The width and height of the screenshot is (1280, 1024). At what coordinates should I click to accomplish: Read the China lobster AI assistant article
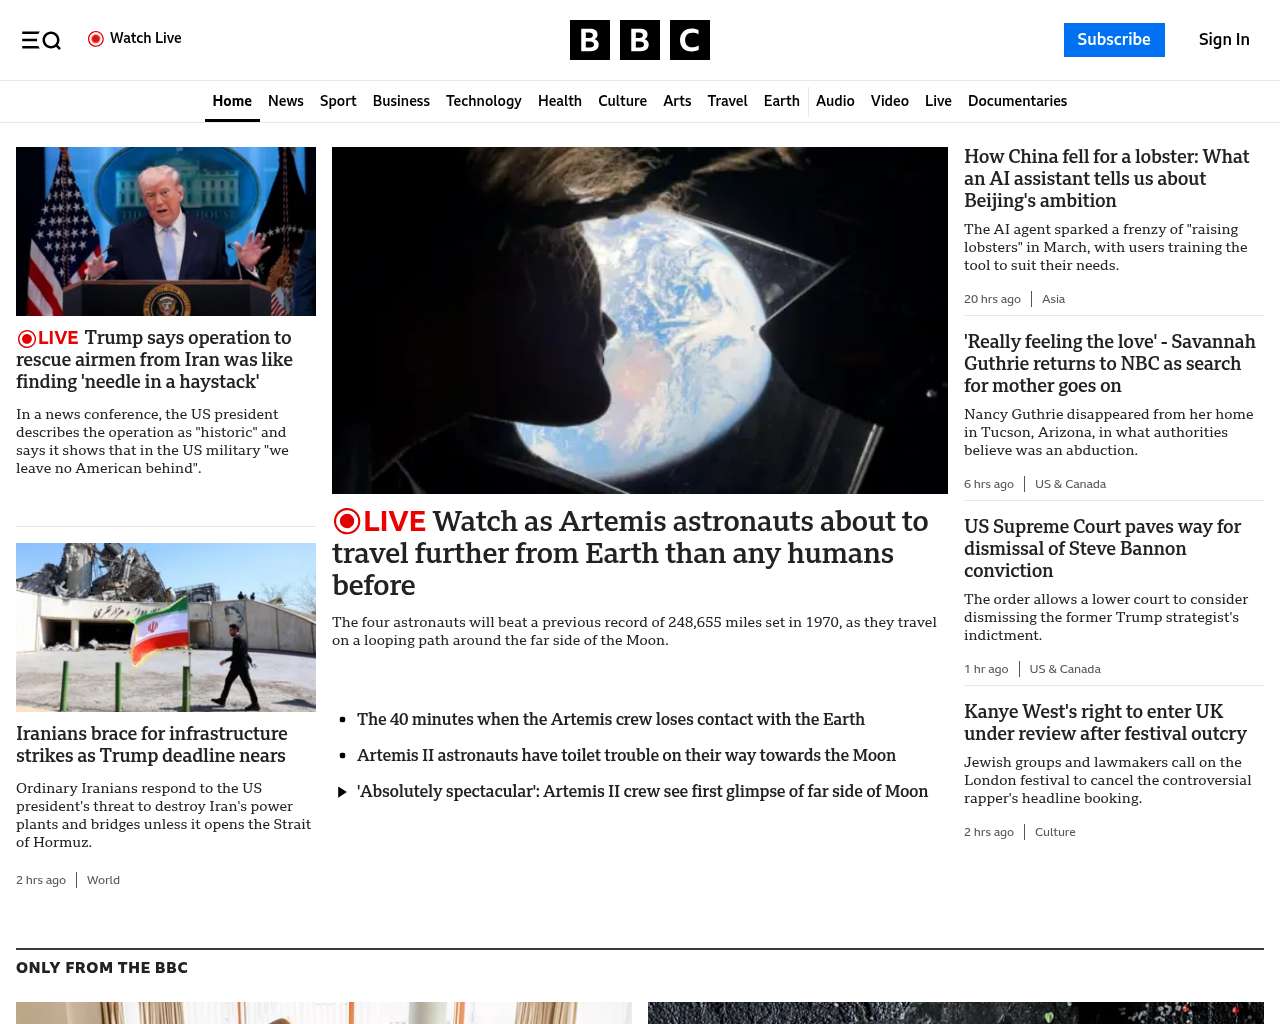point(1106,178)
